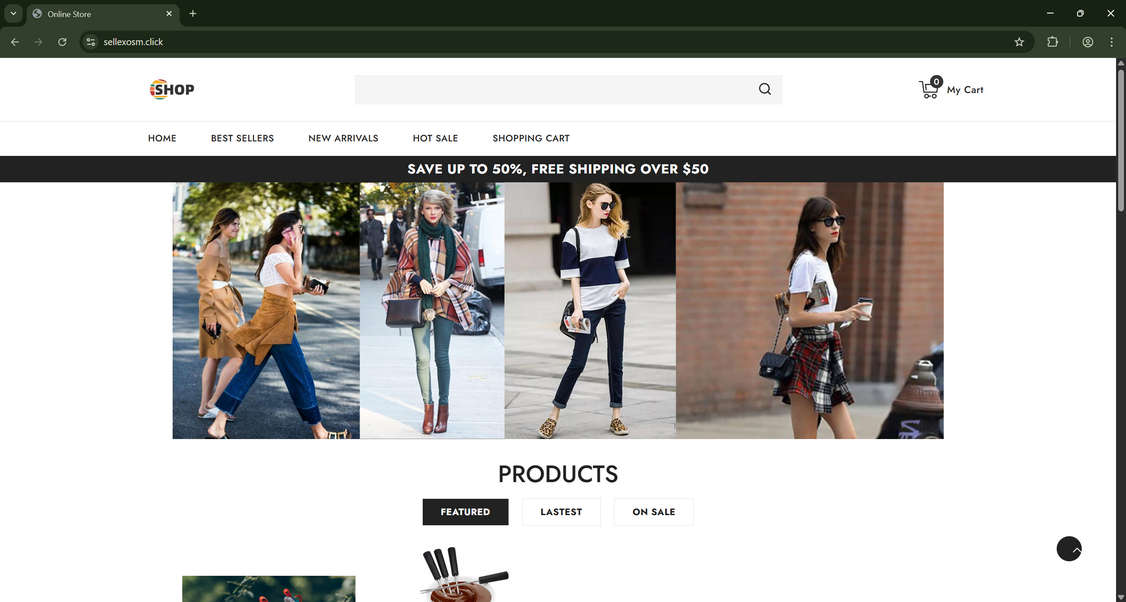Image resolution: width=1126 pixels, height=602 pixels.
Task: Open a new browser tab
Action: 192,14
